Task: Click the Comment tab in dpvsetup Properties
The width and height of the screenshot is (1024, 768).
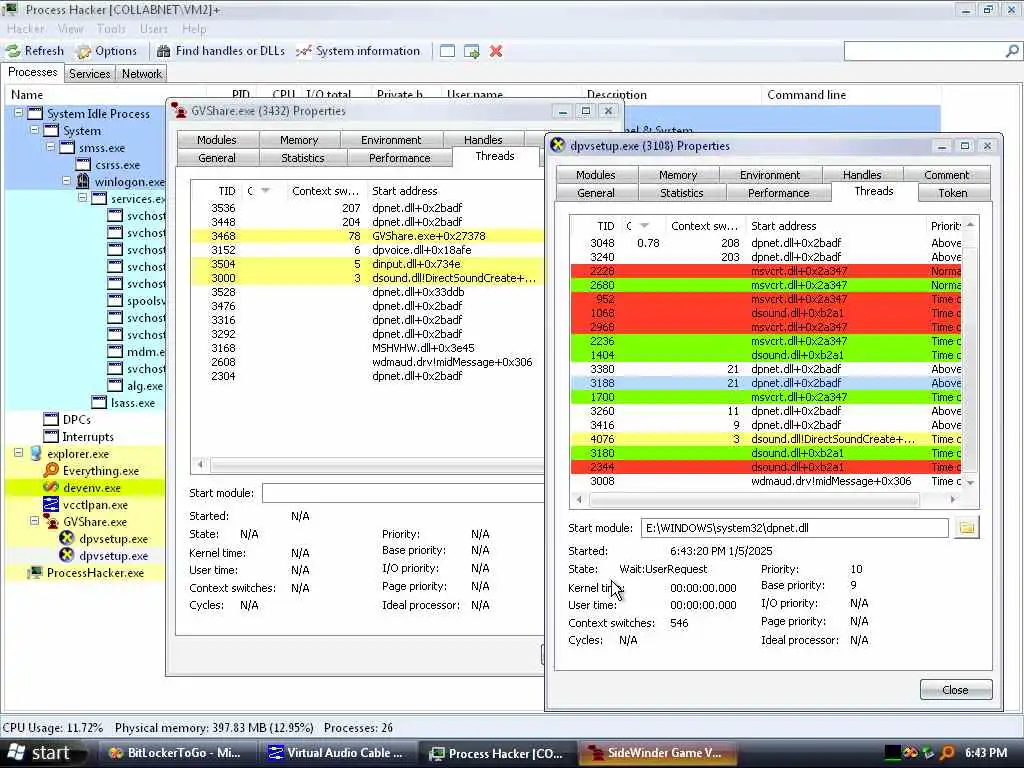Action: [946, 174]
